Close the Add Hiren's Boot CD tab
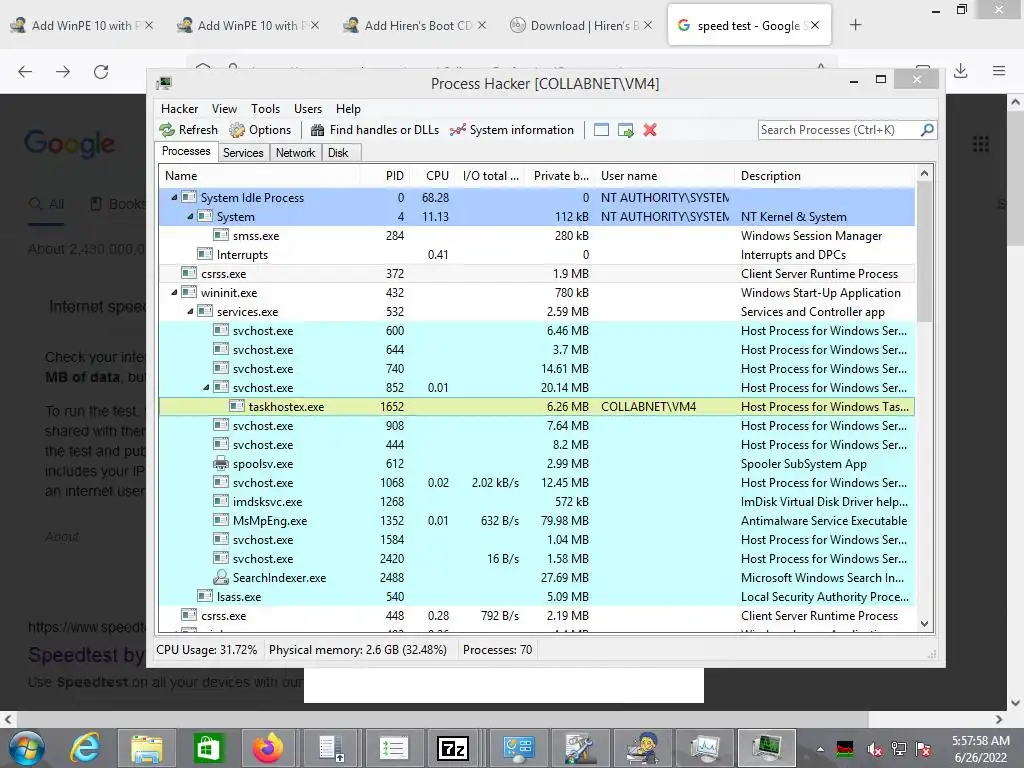Image resolution: width=1024 pixels, height=768 pixels. tap(482, 25)
